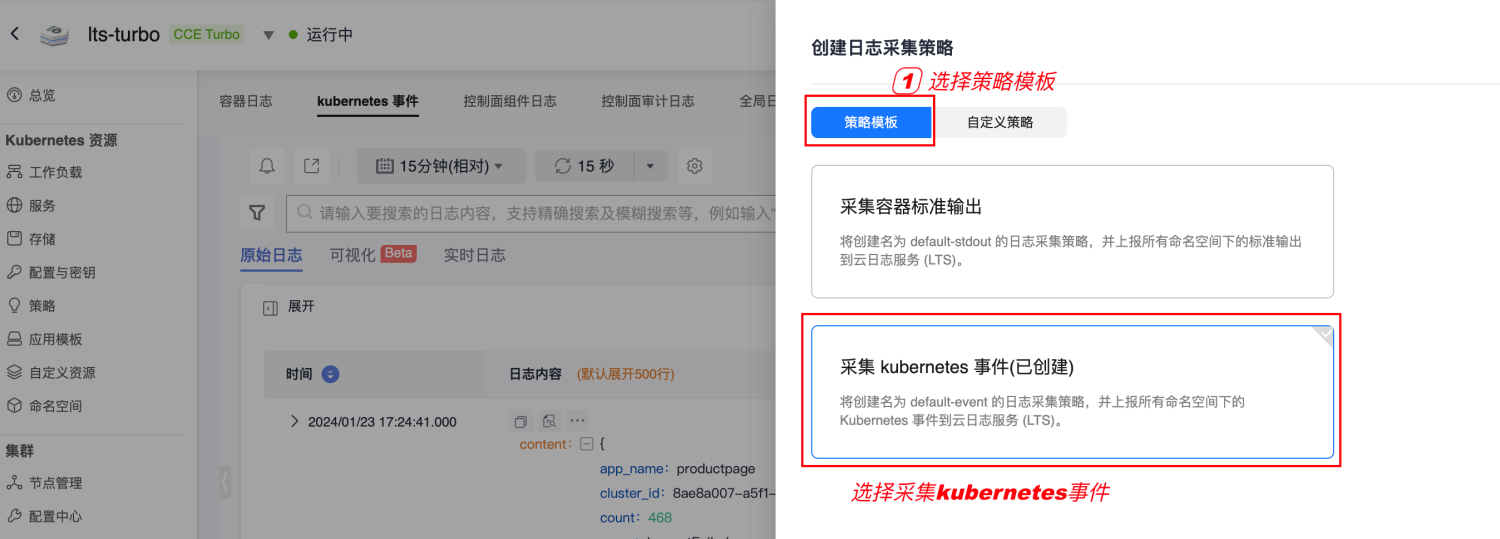
Task: Click the 展开 panel expand icon
Action: (270, 307)
